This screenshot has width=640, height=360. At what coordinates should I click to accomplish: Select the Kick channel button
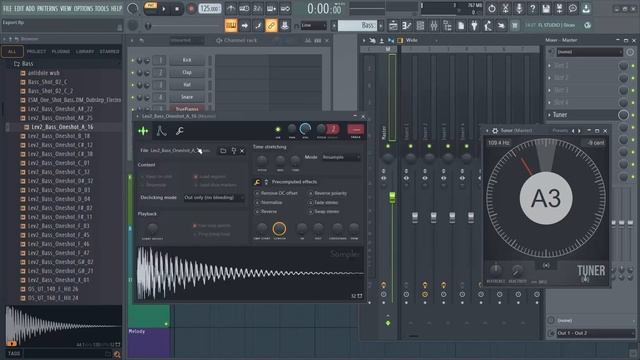[x=187, y=60]
